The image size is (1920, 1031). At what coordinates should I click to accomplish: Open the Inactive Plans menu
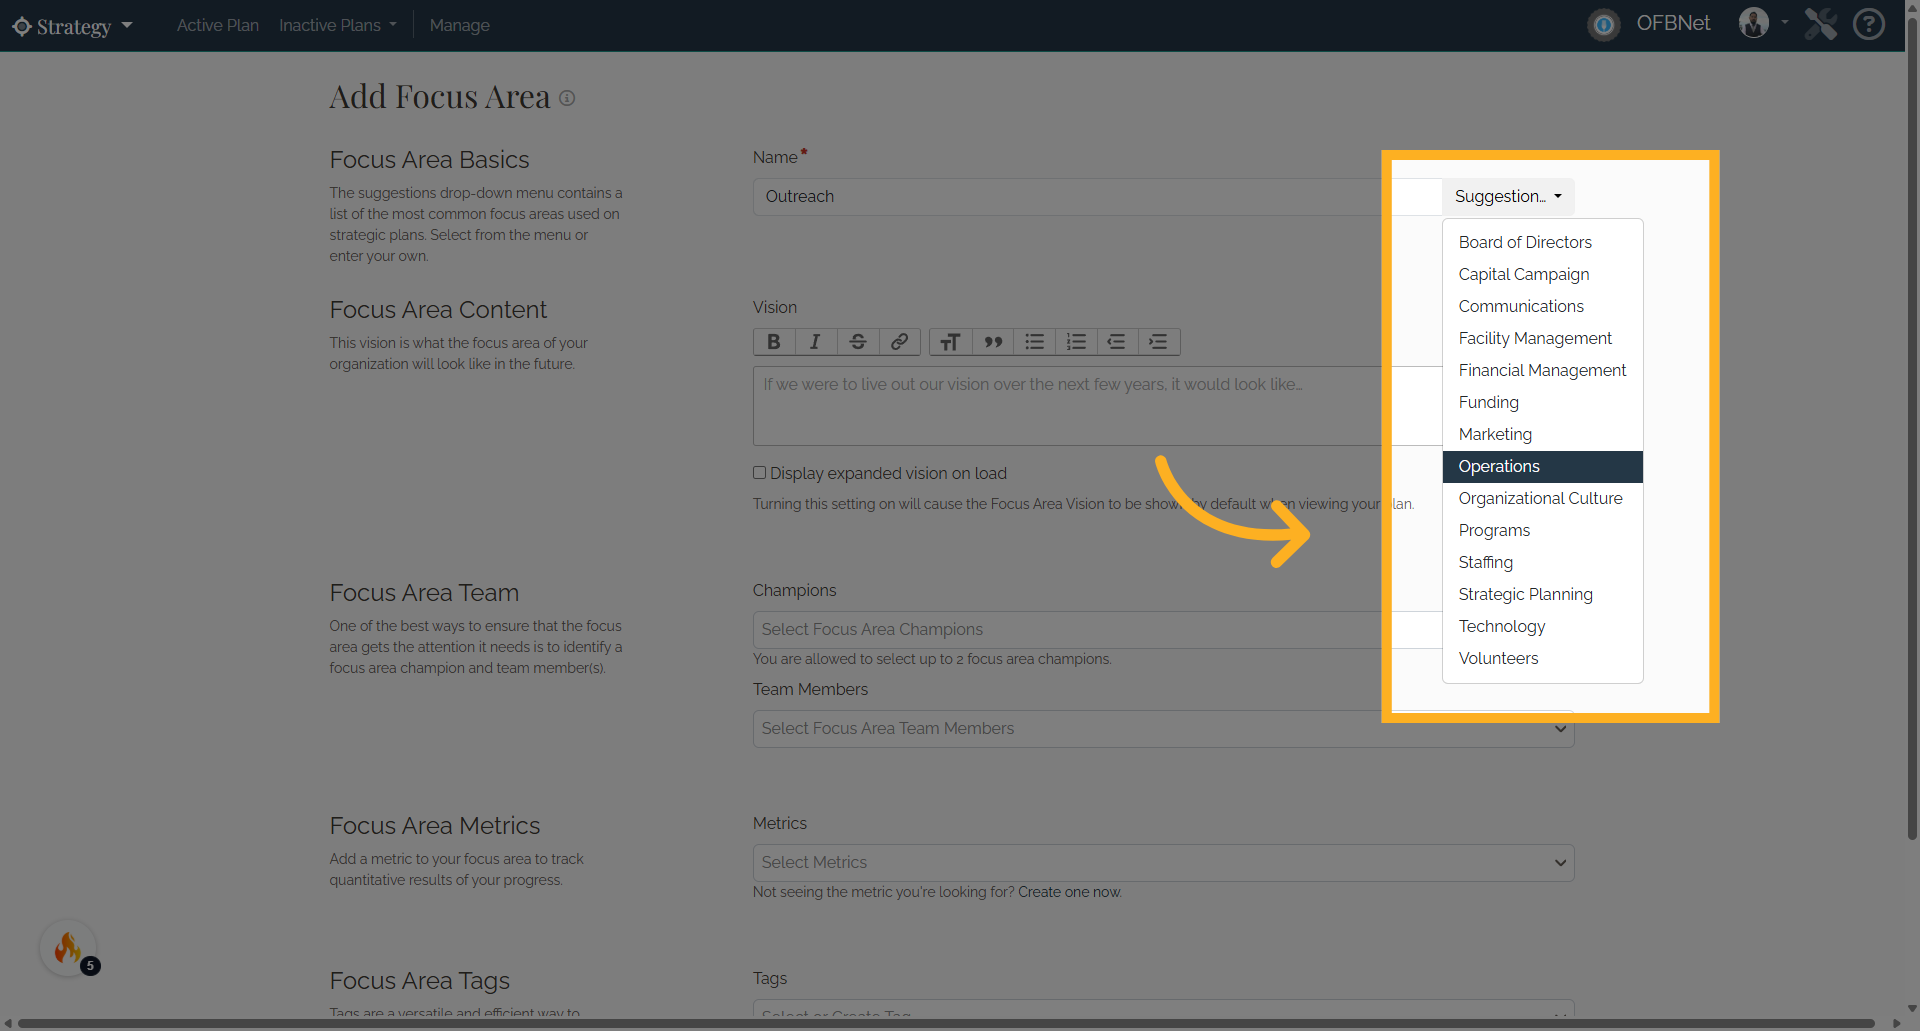pyautogui.click(x=338, y=25)
